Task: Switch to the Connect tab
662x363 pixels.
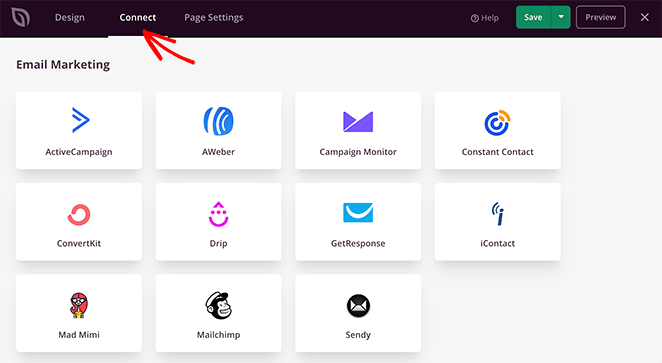Action: pyautogui.click(x=138, y=17)
